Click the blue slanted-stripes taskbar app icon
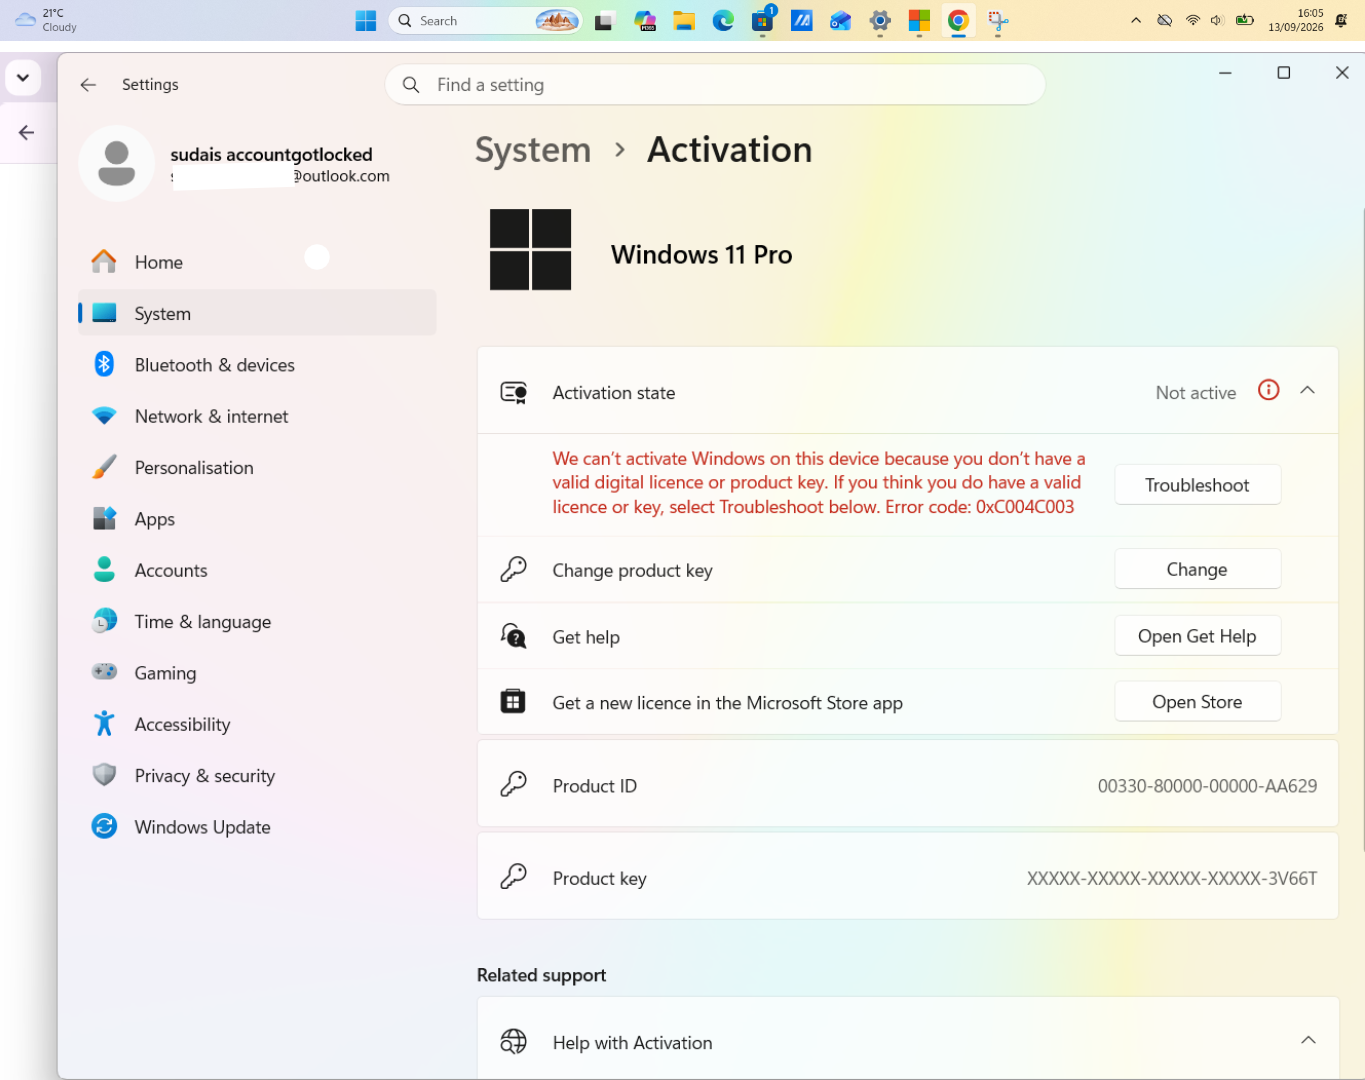Screen dimensions: 1365x1080 (802, 21)
